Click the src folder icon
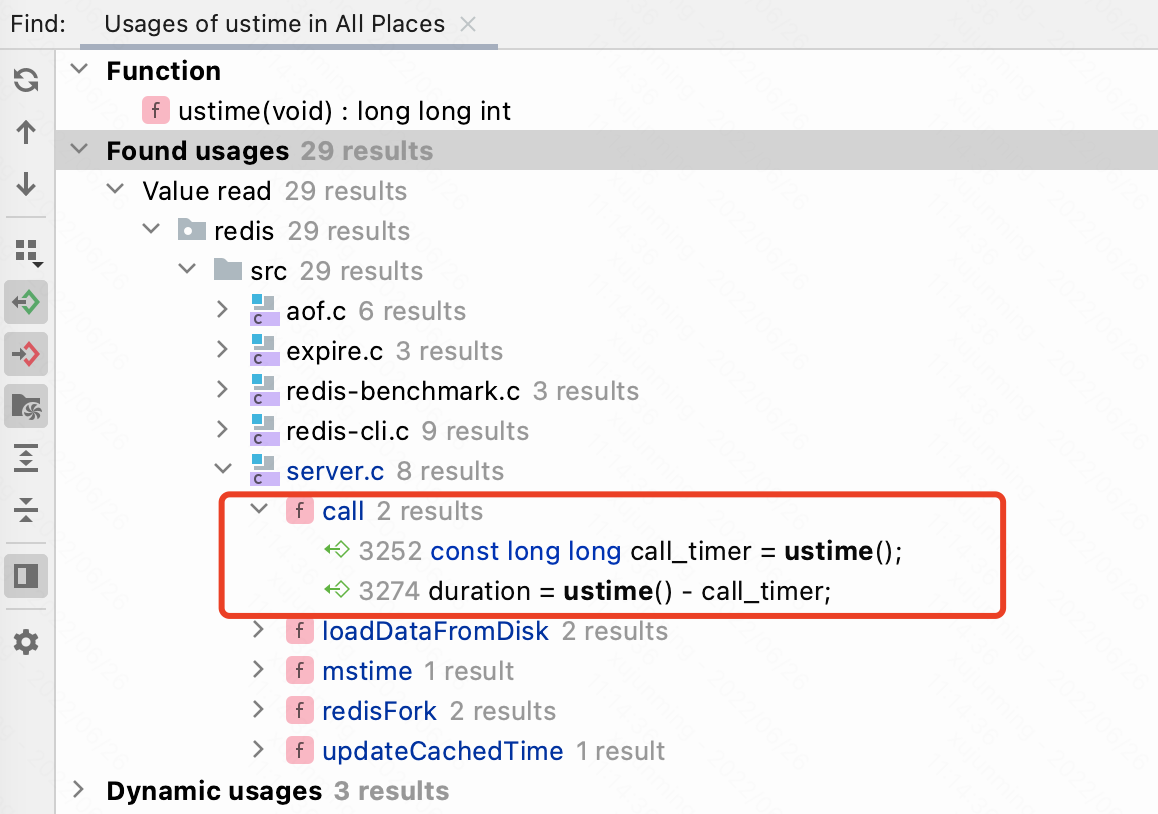Viewport: 1158px width, 814px height. pyautogui.click(x=228, y=270)
